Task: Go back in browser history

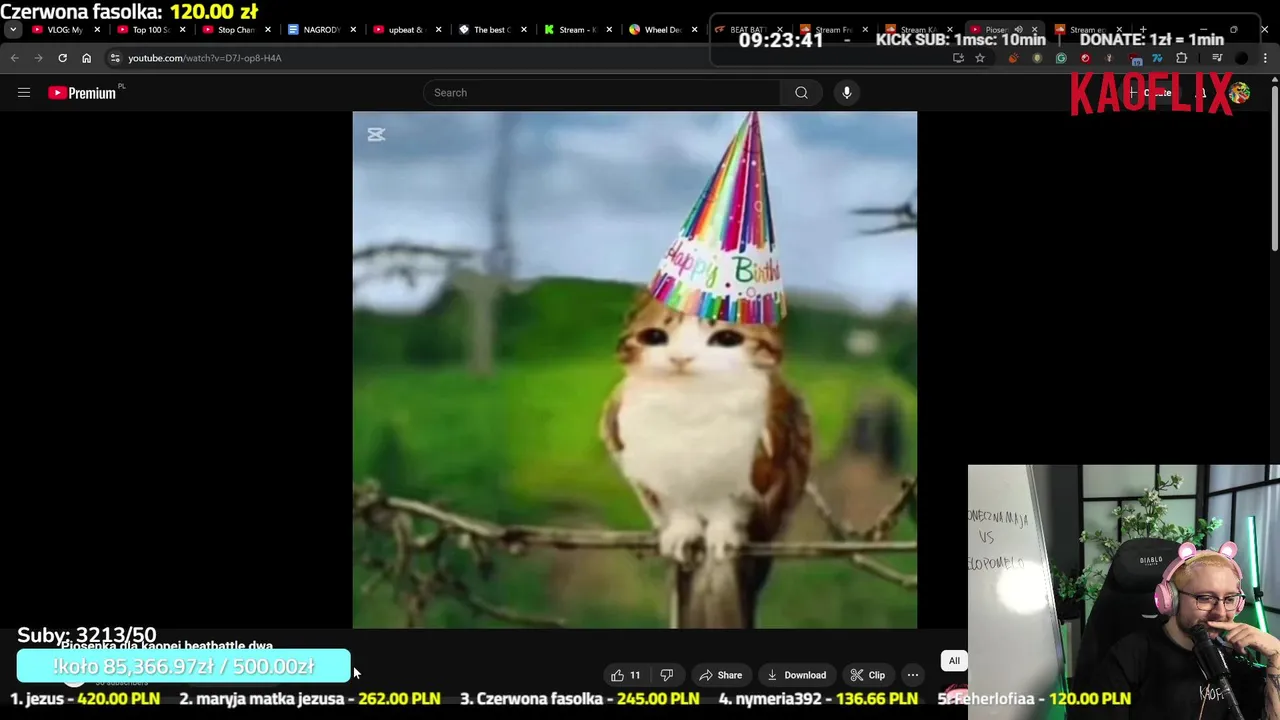Action: tap(14, 58)
